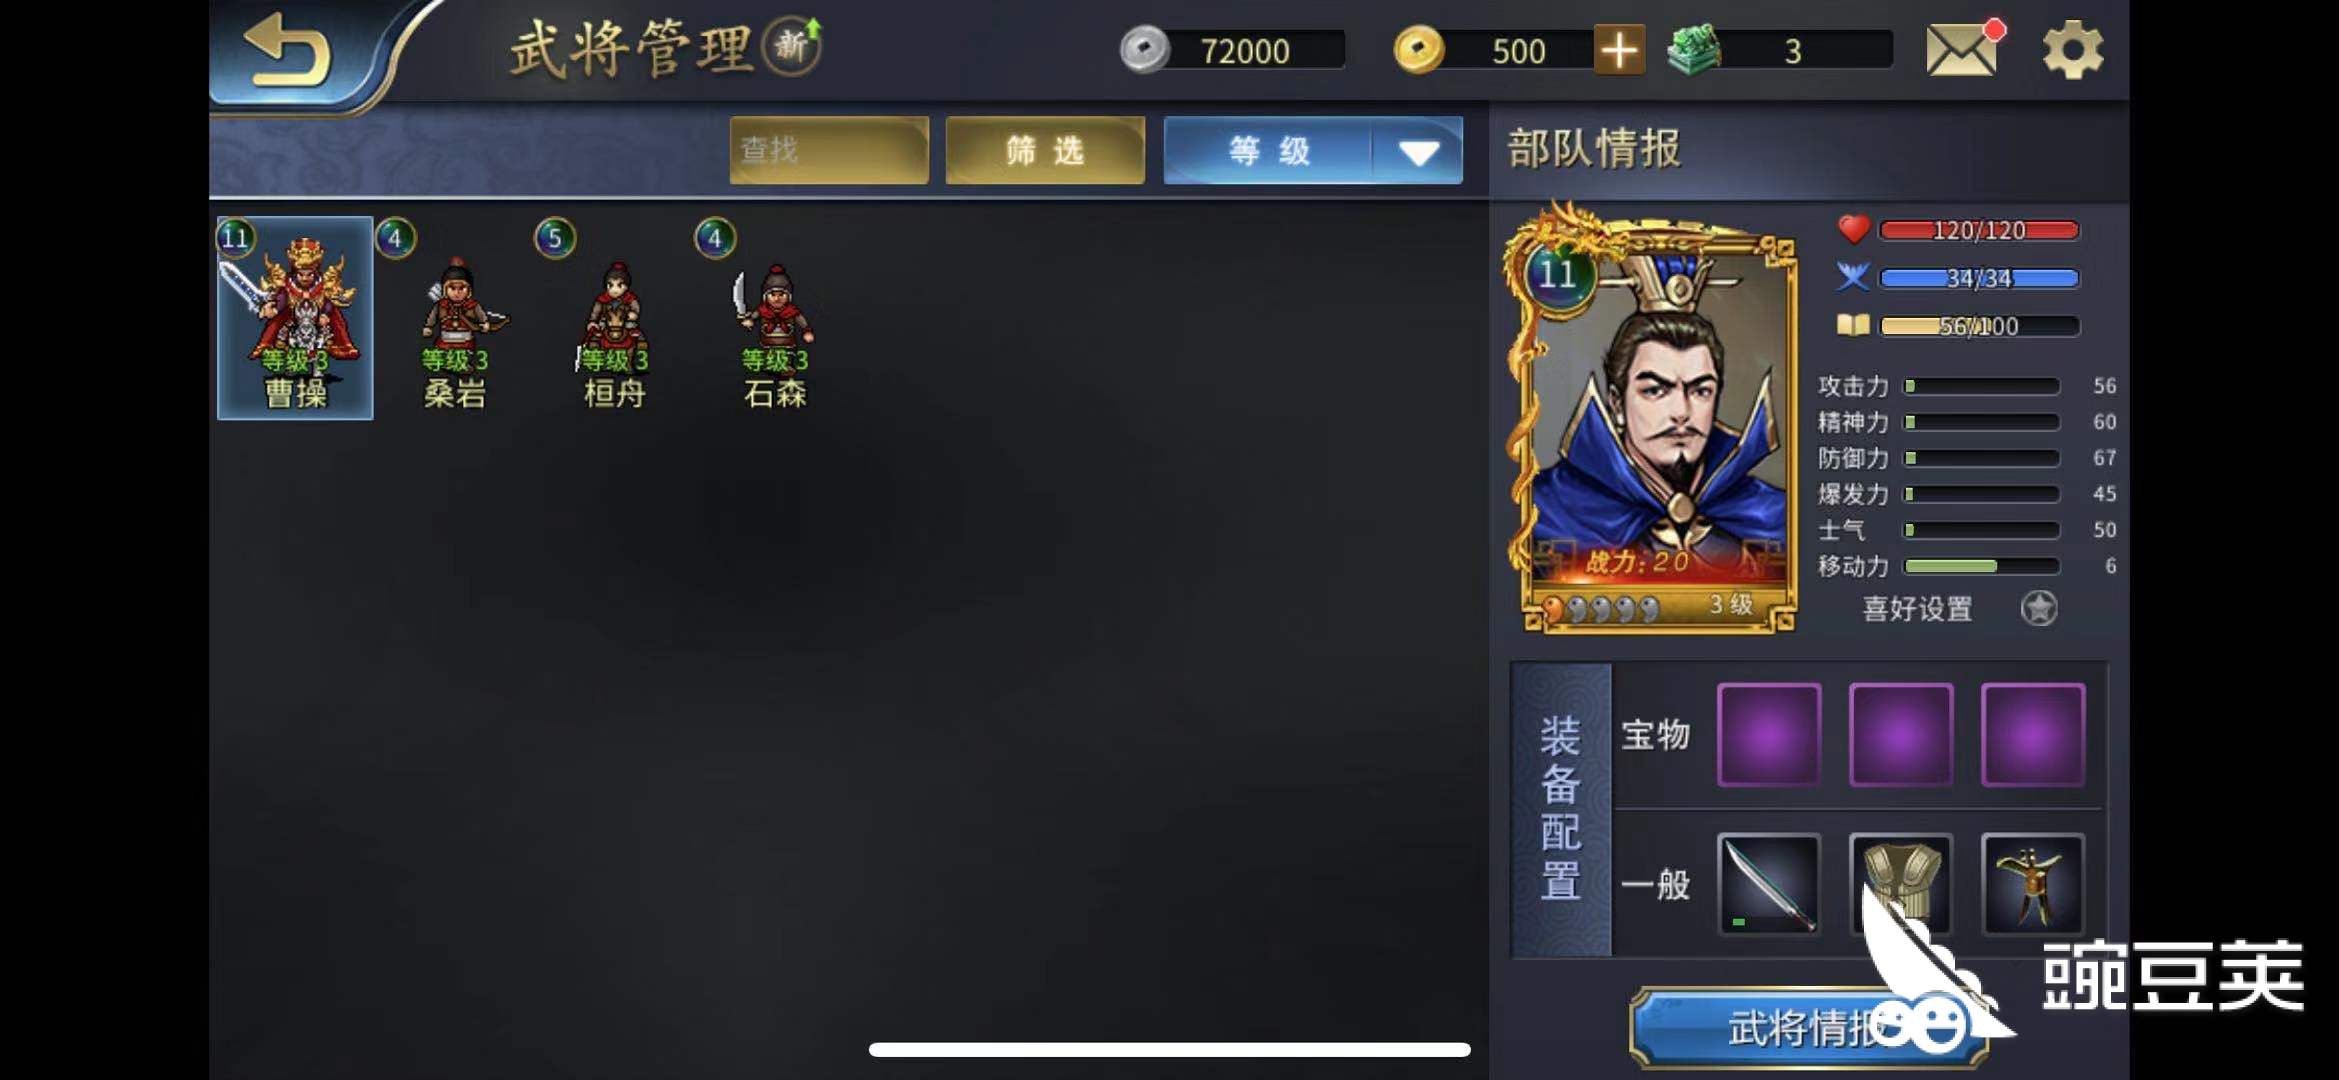Click the first purple 宝物 slot
This screenshot has height=1080, width=2339.
tap(1769, 735)
